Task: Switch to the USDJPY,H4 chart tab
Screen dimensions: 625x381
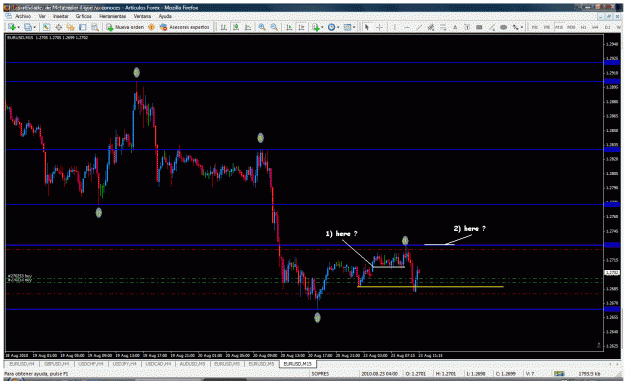Action: (124, 364)
